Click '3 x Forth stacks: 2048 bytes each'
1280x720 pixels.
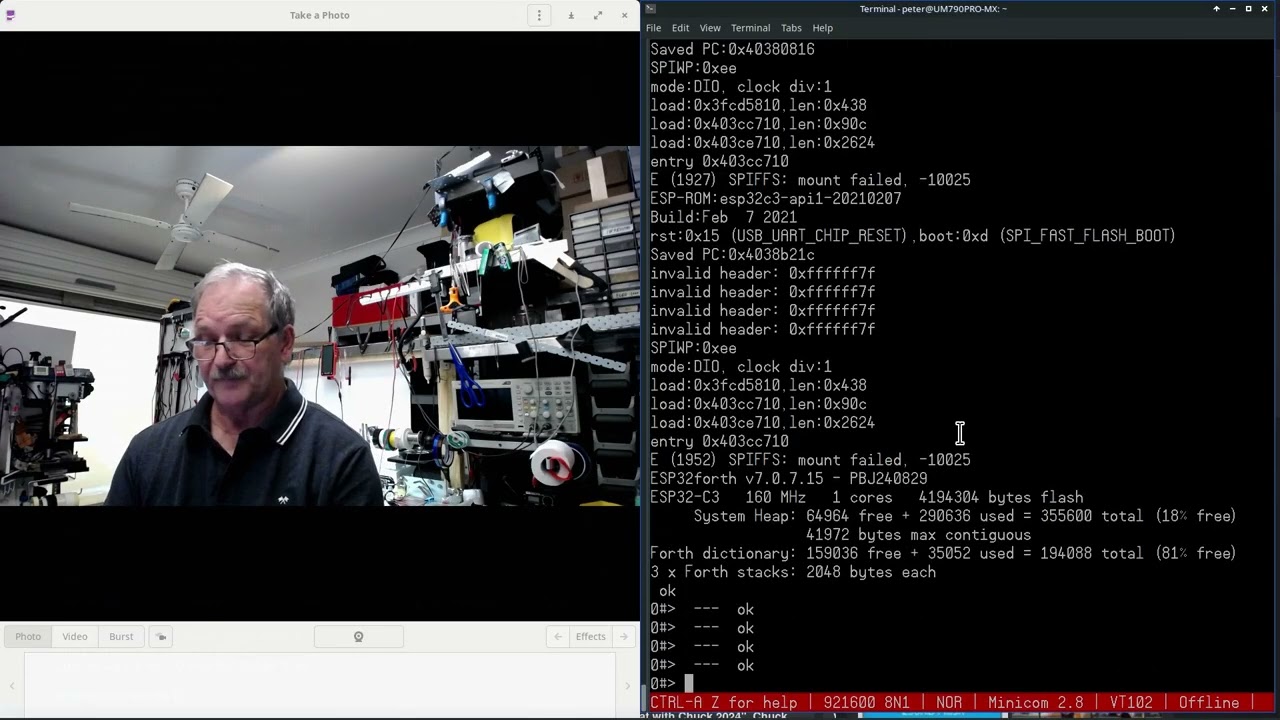click(x=793, y=572)
